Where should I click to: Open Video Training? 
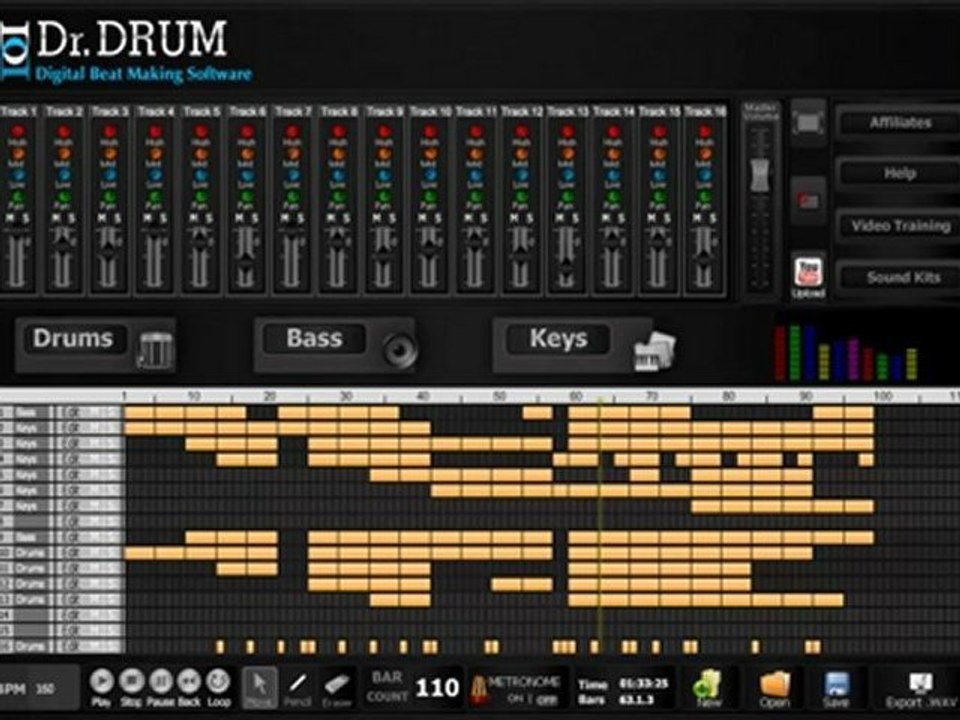pyautogui.click(x=900, y=226)
